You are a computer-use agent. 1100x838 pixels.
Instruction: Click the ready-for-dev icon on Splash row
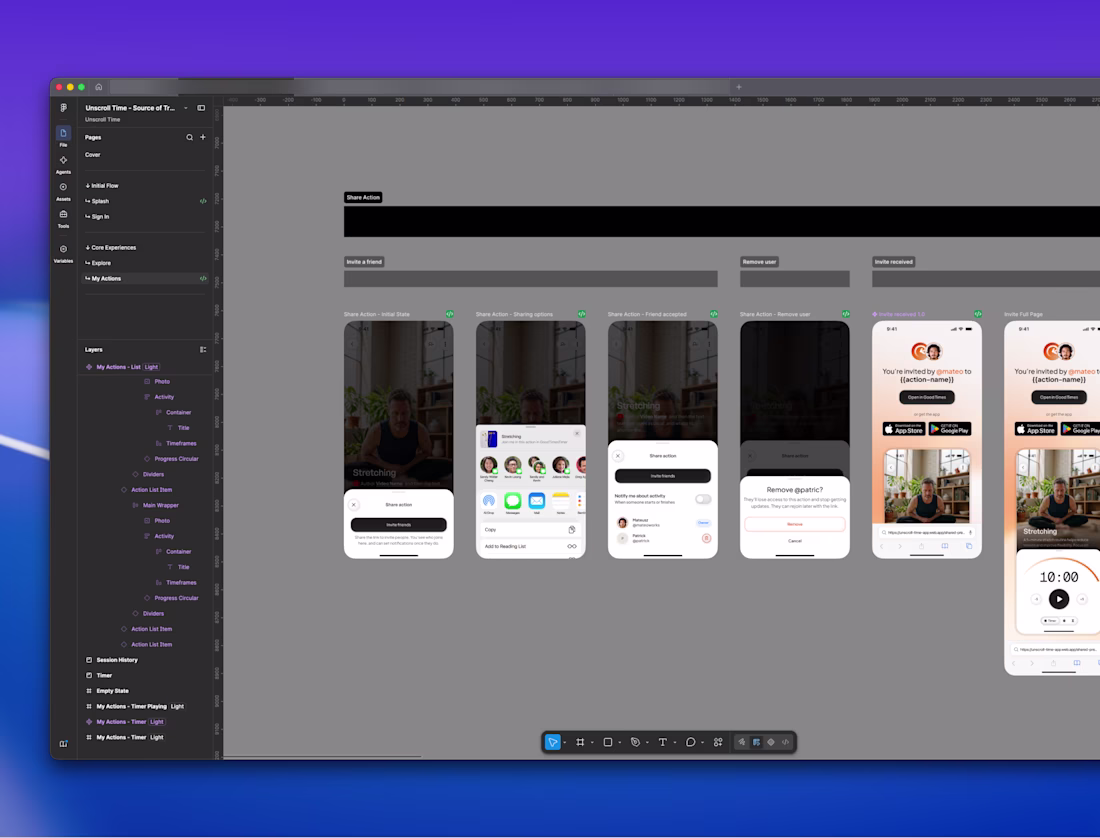tap(203, 201)
